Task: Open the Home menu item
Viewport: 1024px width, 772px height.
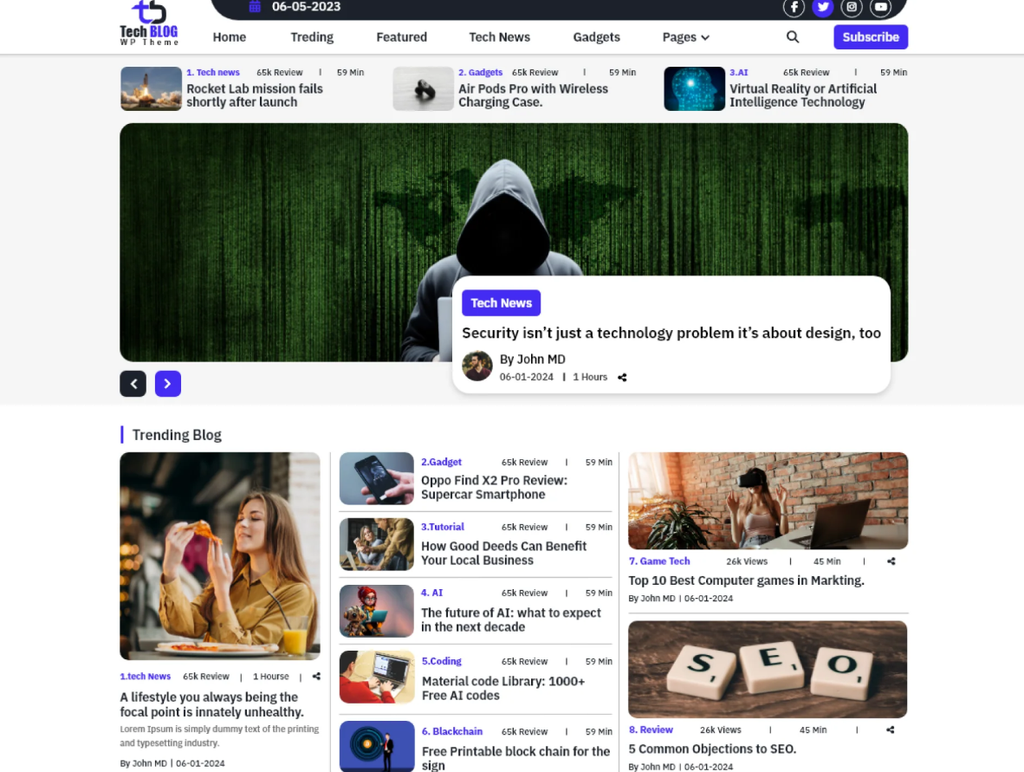Action: coord(229,37)
